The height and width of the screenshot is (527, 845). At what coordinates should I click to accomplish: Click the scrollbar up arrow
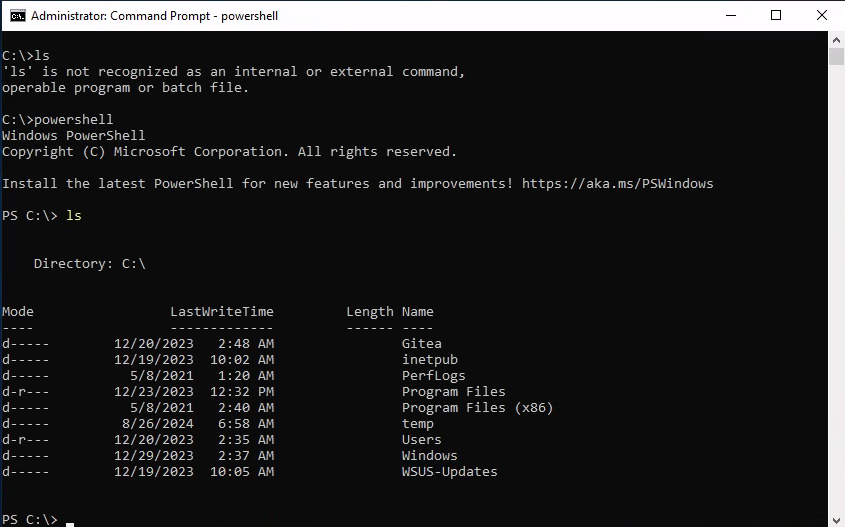[x=837, y=39]
